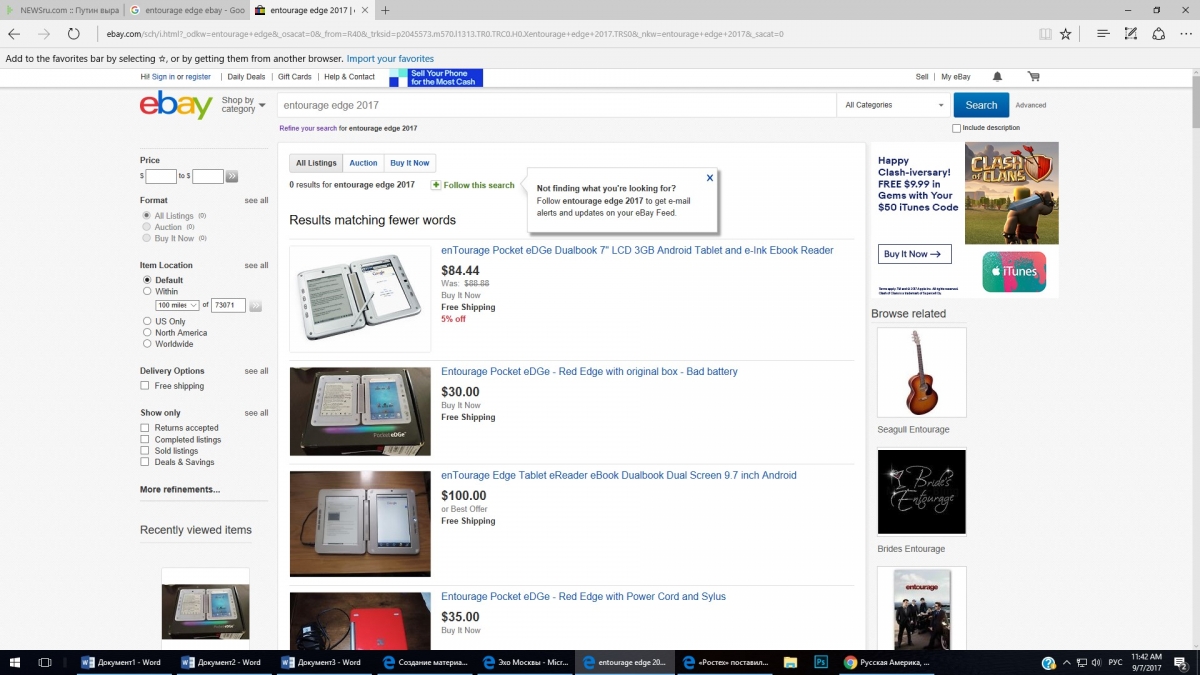Open the $84.44 enTourage Pocket eDGe Dualbook listing
Image resolution: width=1200 pixels, height=675 pixels.
(637, 250)
